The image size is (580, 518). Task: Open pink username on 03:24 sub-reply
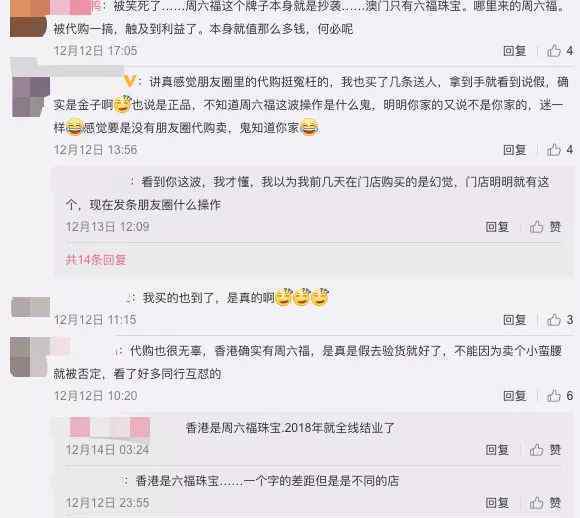(x=110, y=427)
